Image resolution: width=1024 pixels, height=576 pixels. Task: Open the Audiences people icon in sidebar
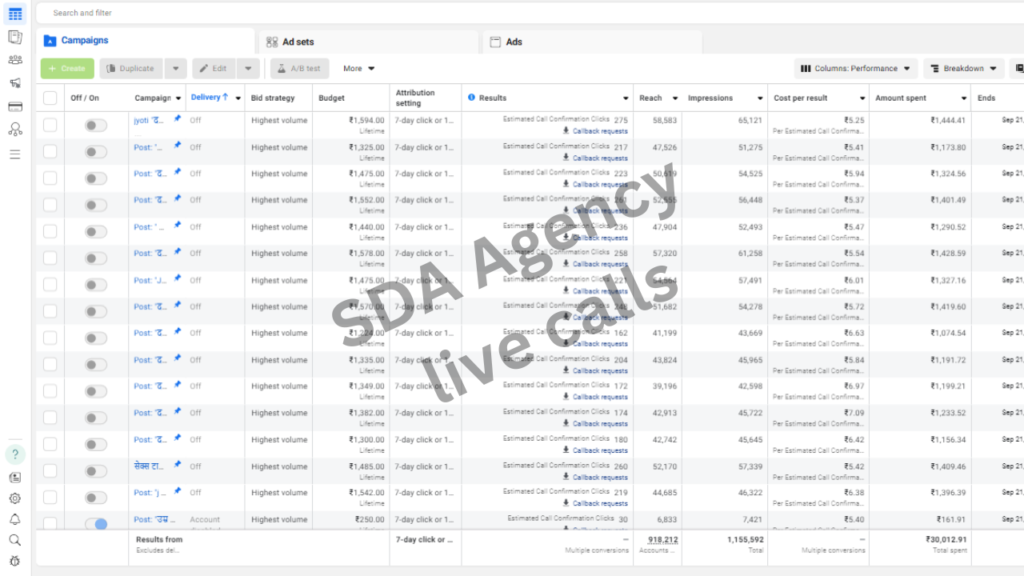(x=15, y=60)
